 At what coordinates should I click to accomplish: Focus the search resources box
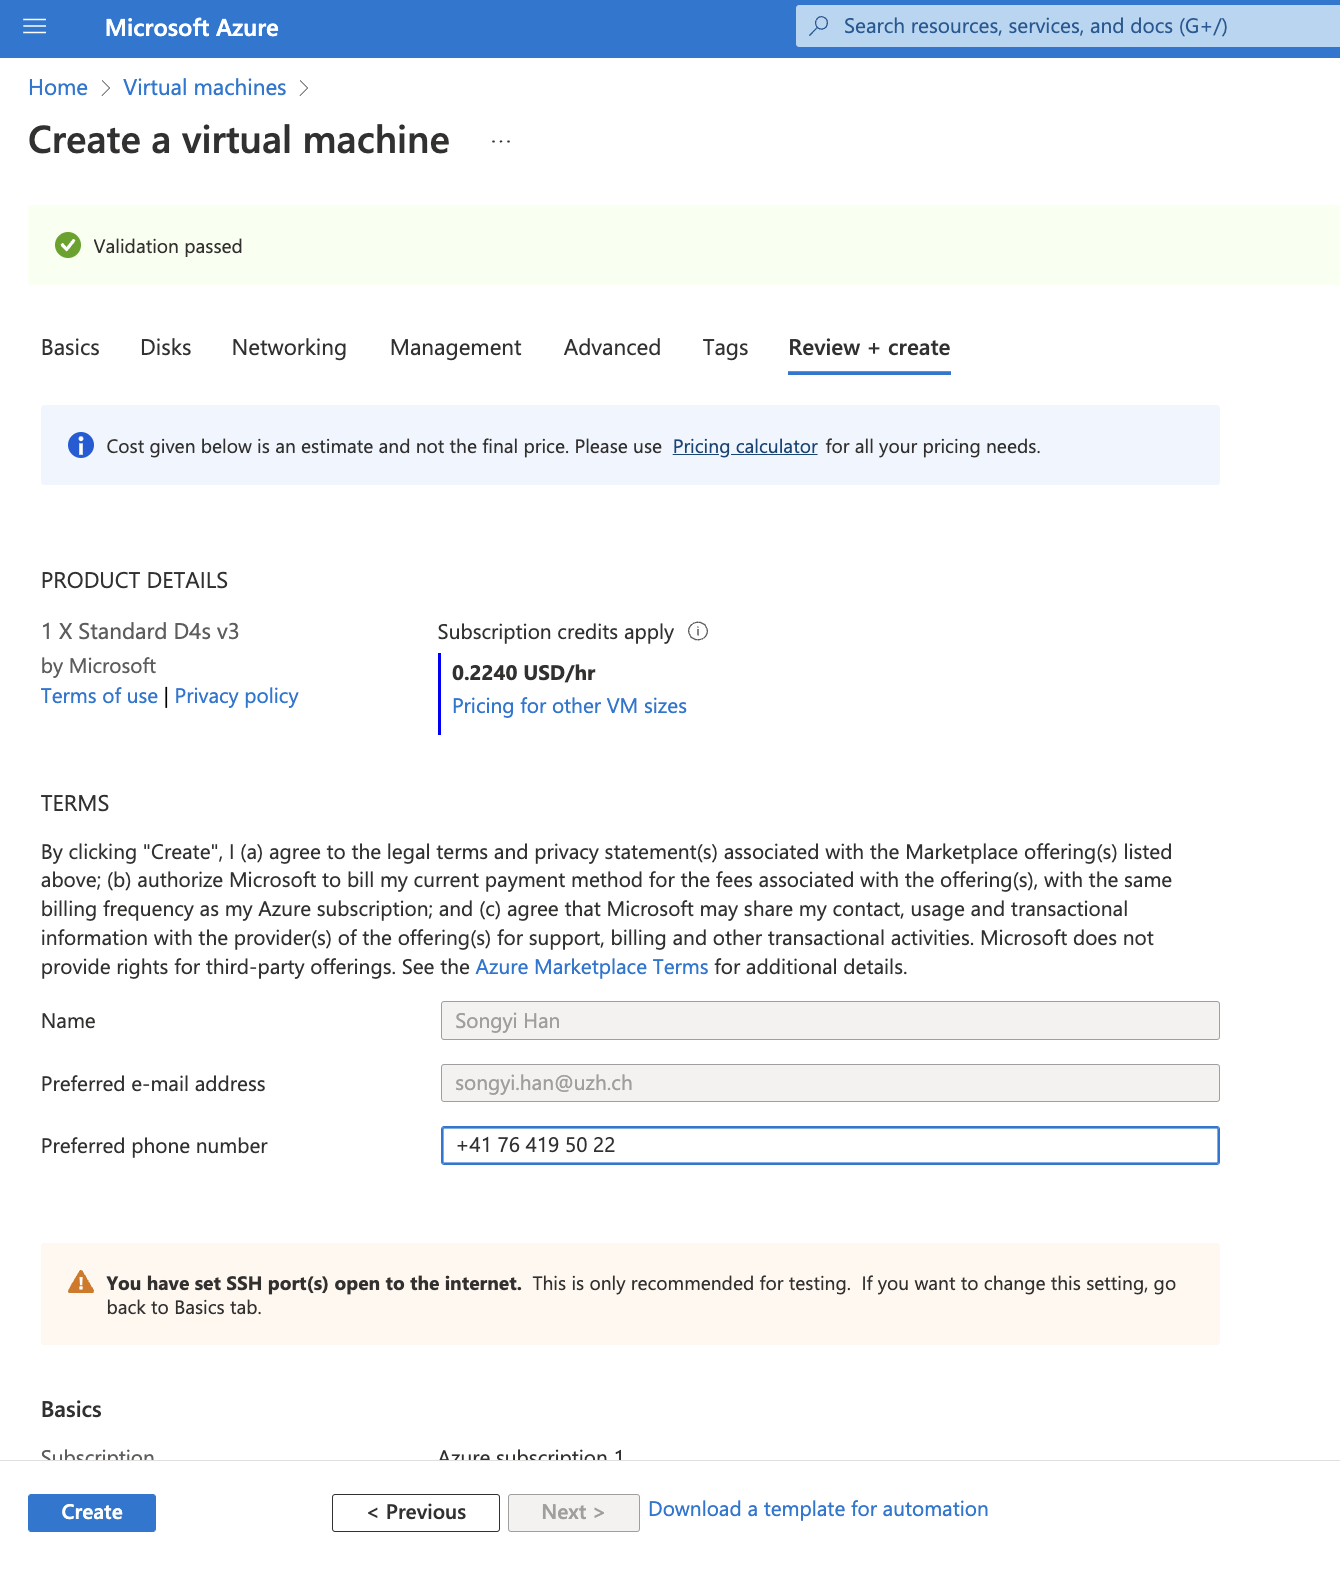[x=1068, y=26]
